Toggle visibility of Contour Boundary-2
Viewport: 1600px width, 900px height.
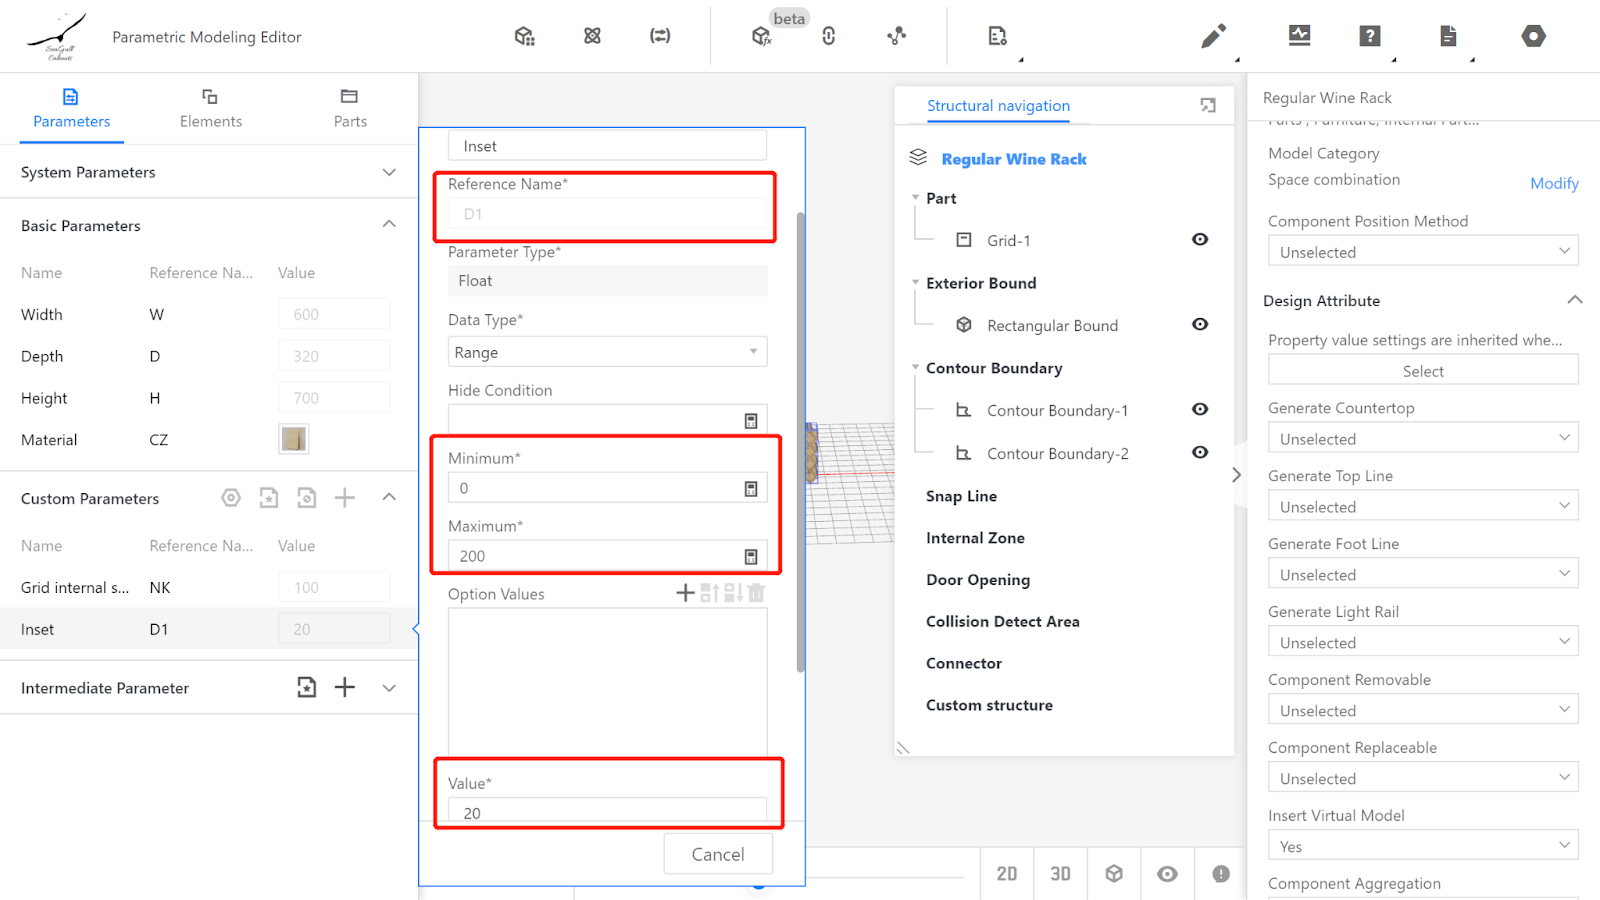pyautogui.click(x=1200, y=453)
